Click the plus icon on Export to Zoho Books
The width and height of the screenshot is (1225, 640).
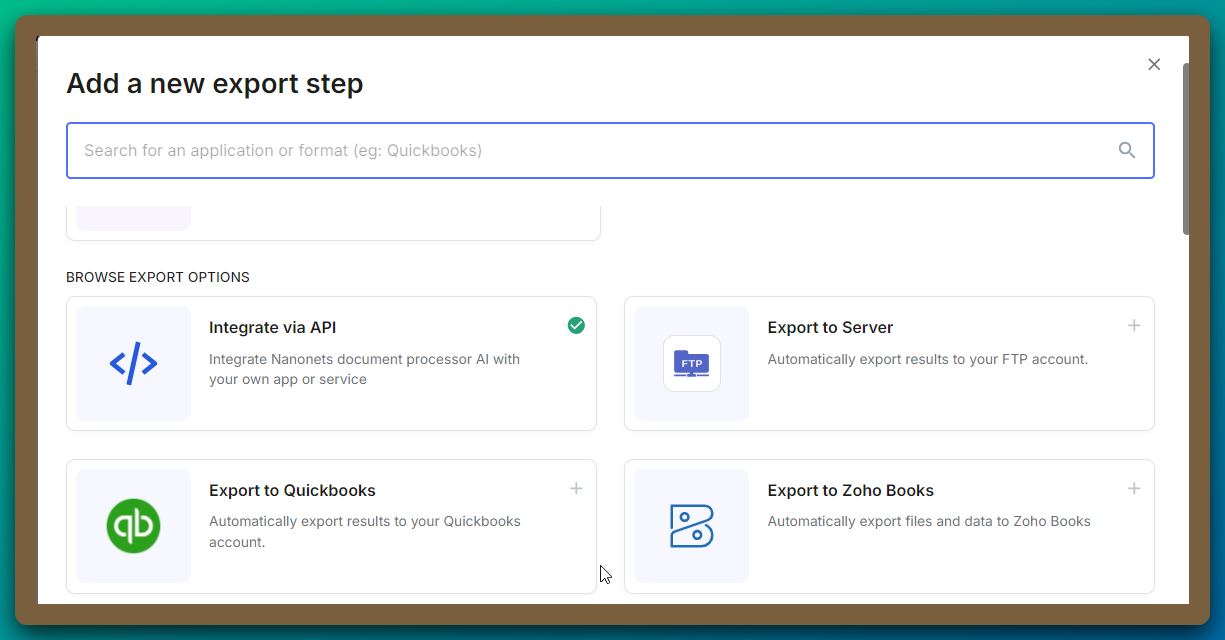pyautogui.click(x=1134, y=488)
